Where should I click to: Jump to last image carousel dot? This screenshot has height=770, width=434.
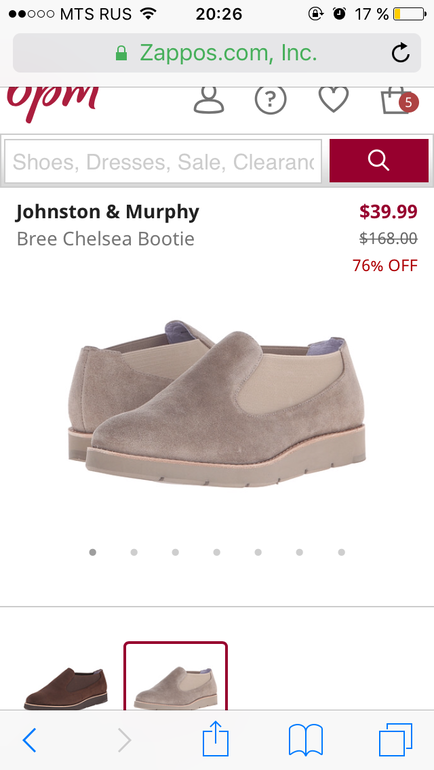pos(341,552)
